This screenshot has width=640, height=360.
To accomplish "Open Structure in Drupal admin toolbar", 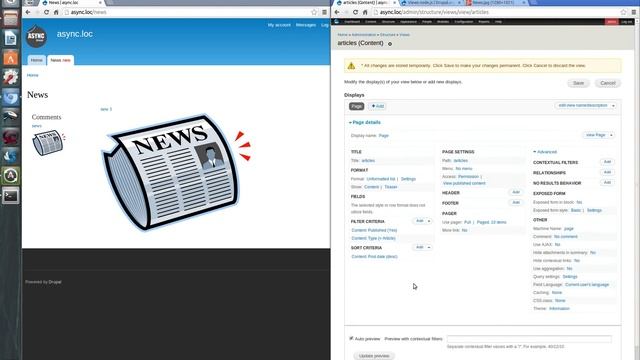I will click(388, 22).
